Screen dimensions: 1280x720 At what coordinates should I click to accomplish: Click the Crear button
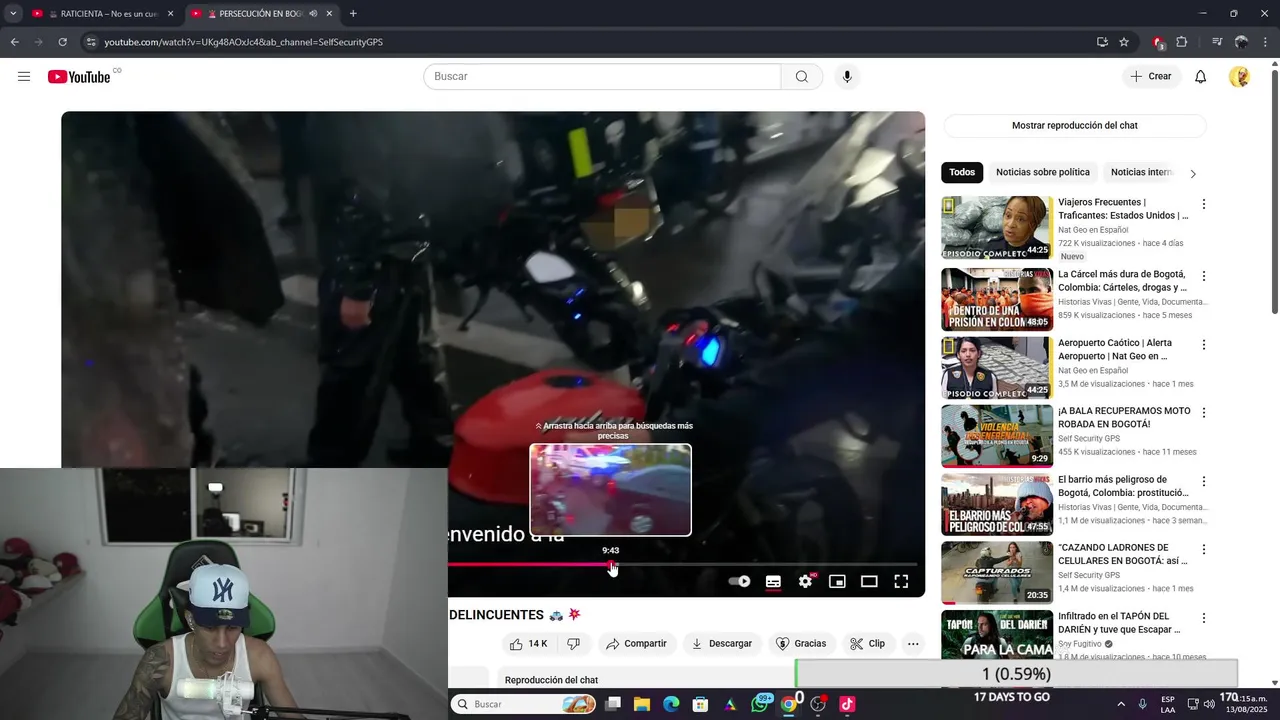pos(1151,77)
